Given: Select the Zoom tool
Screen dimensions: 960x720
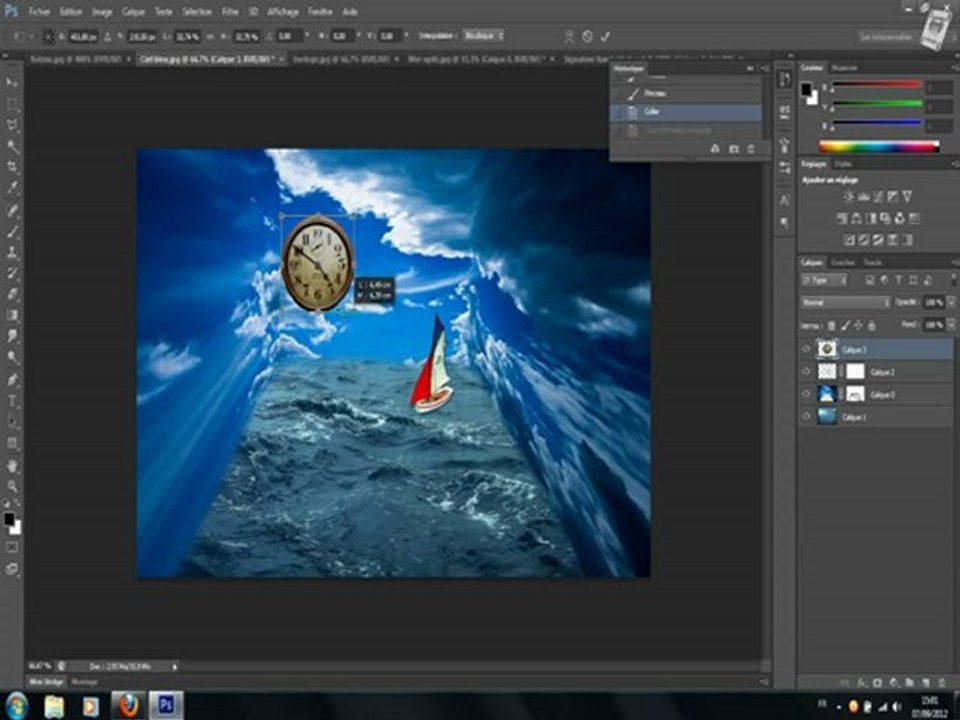Looking at the screenshot, I should click(x=12, y=487).
